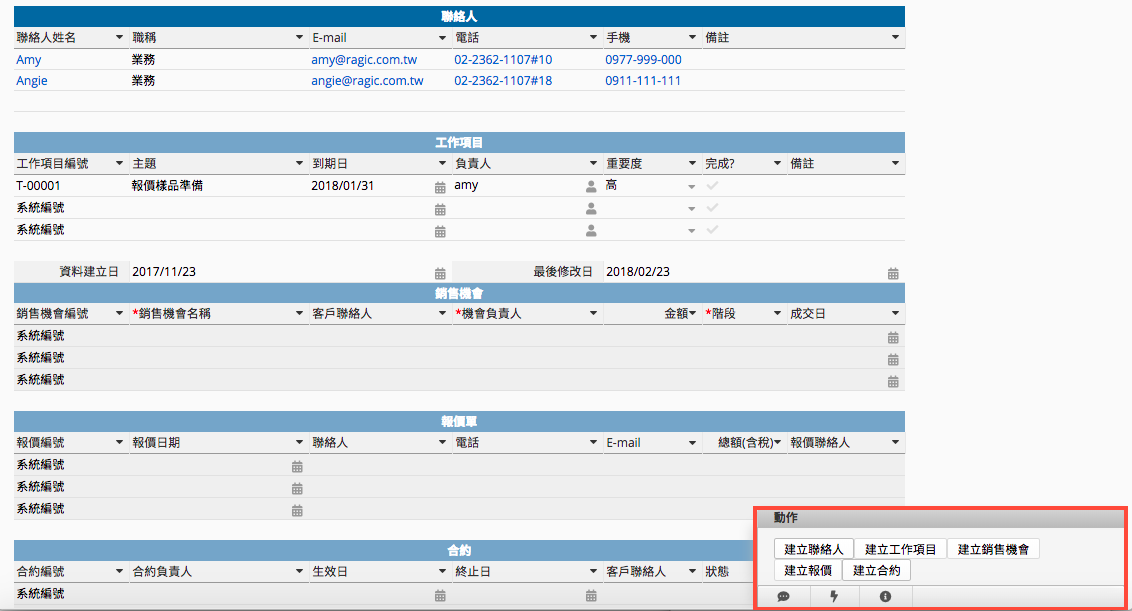Click user picker icon beside amy 負責人
This screenshot has height=611, width=1132.
point(591,186)
